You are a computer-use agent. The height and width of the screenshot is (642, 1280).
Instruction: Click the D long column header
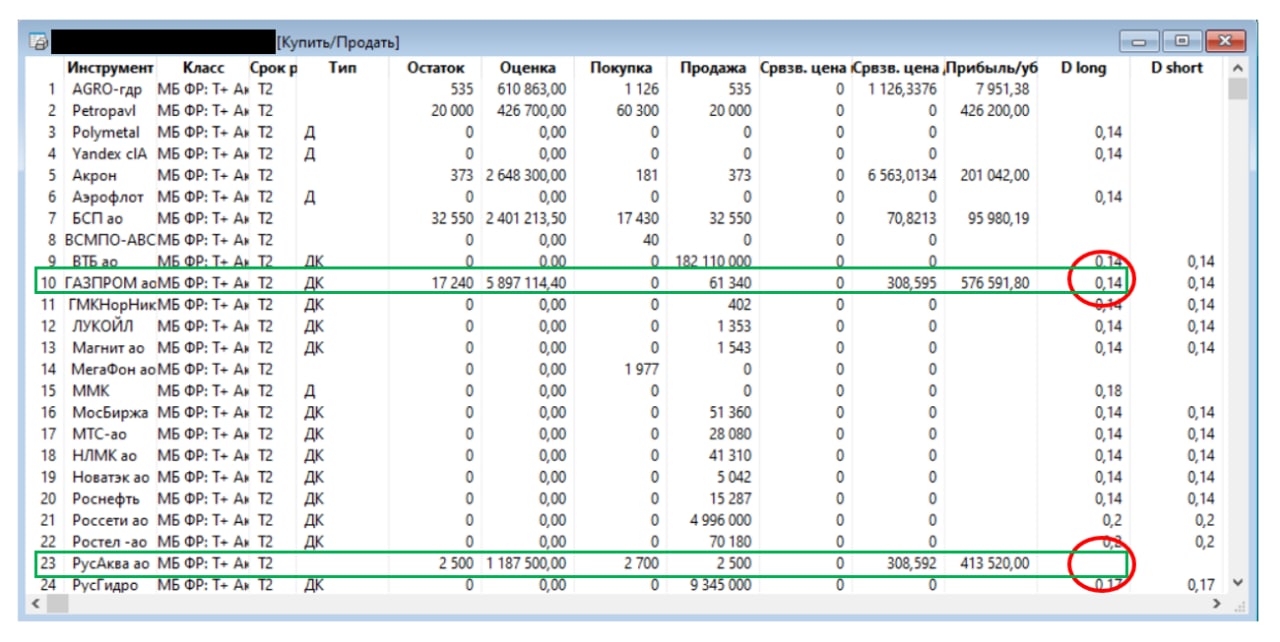pyautogui.click(x=1083, y=68)
